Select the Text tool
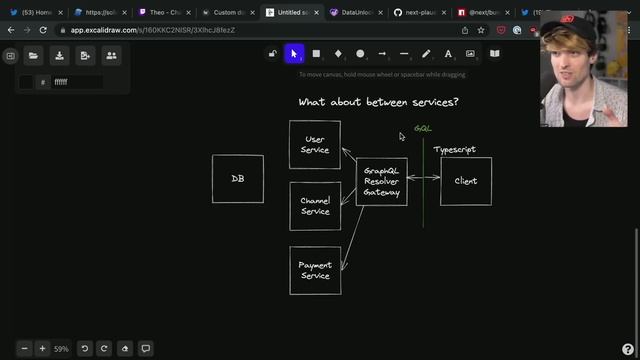 [x=448, y=54]
